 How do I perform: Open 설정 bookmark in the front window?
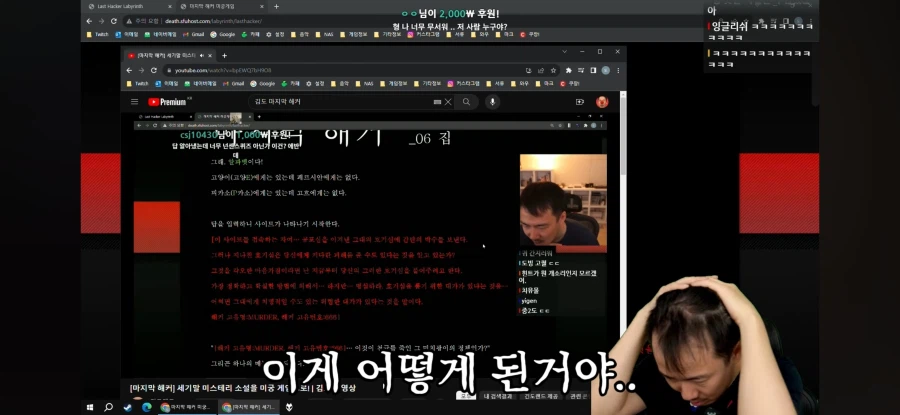click(315, 83)
